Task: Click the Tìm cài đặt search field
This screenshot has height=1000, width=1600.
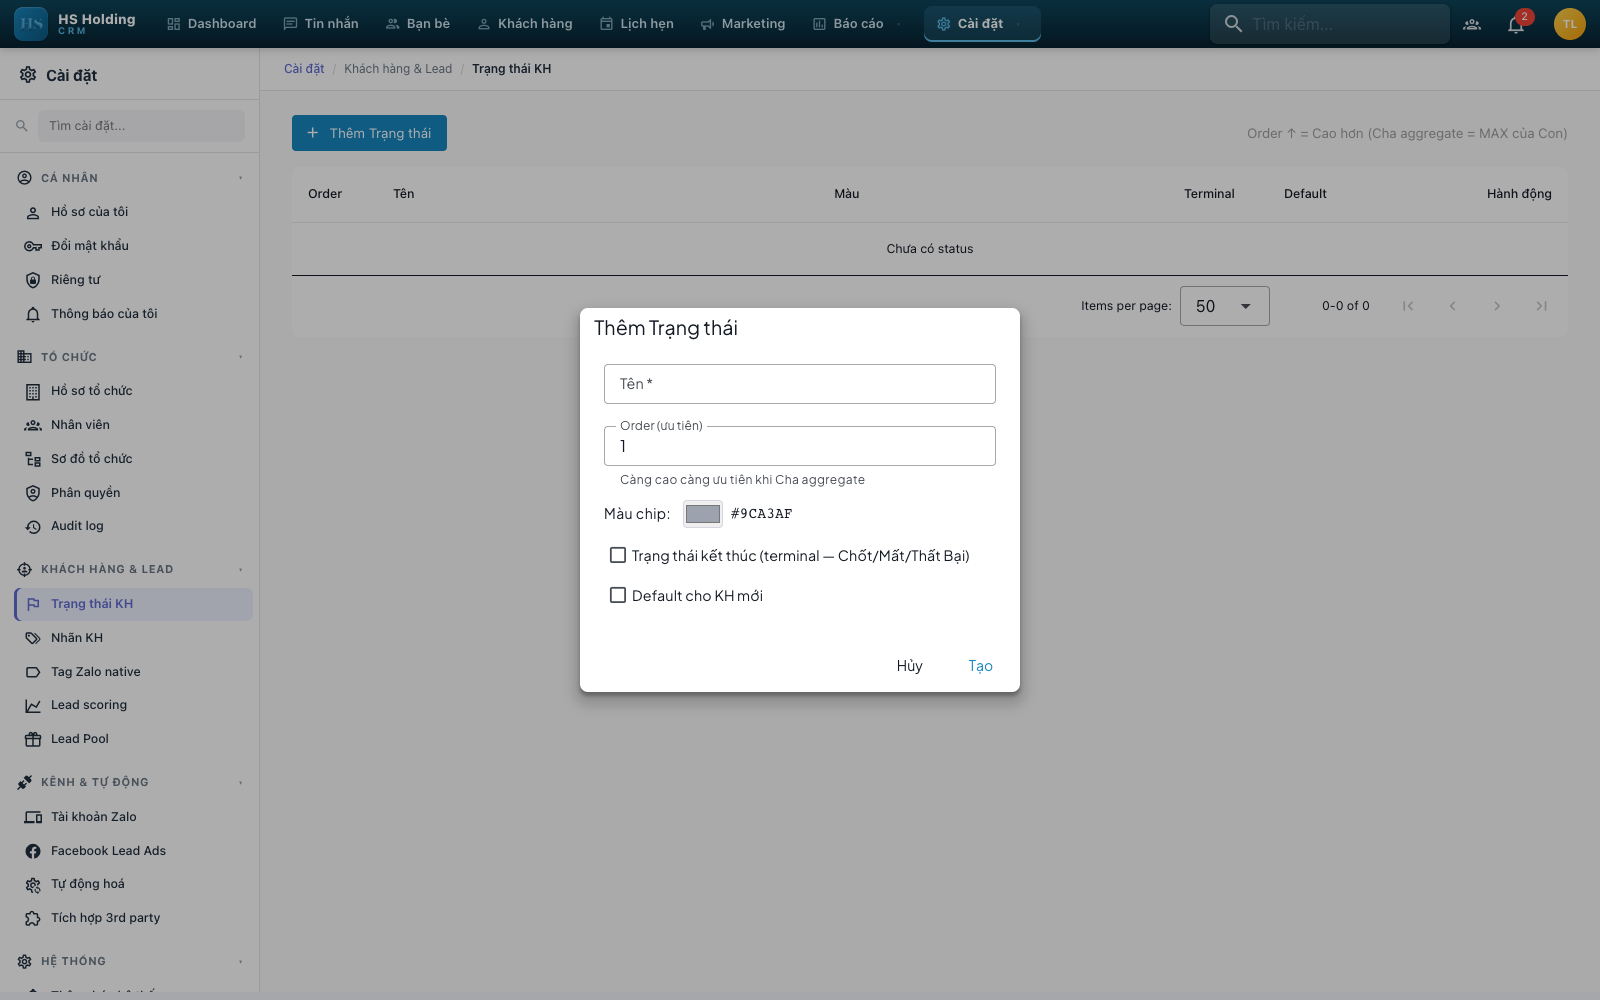Action: (141, 126)
